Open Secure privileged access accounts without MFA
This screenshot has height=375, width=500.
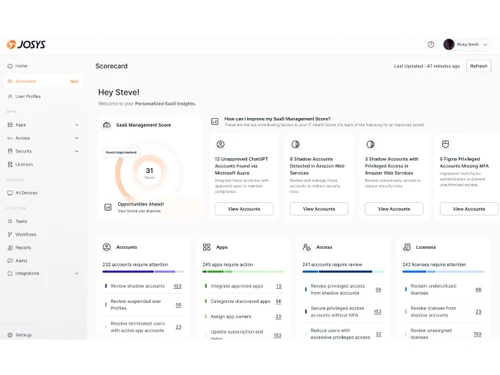tap(343, 312)
